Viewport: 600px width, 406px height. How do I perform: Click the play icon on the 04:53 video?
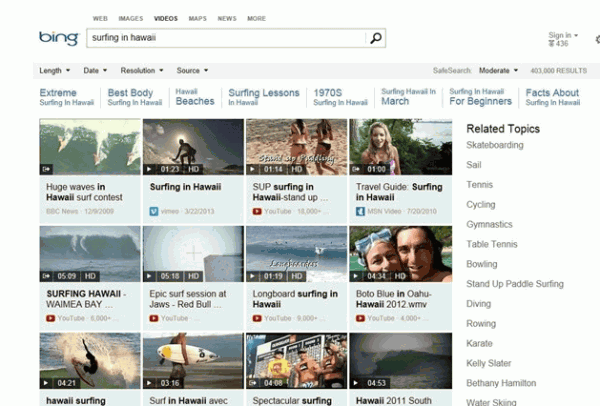pyautogui.click(x=356, y=383)
